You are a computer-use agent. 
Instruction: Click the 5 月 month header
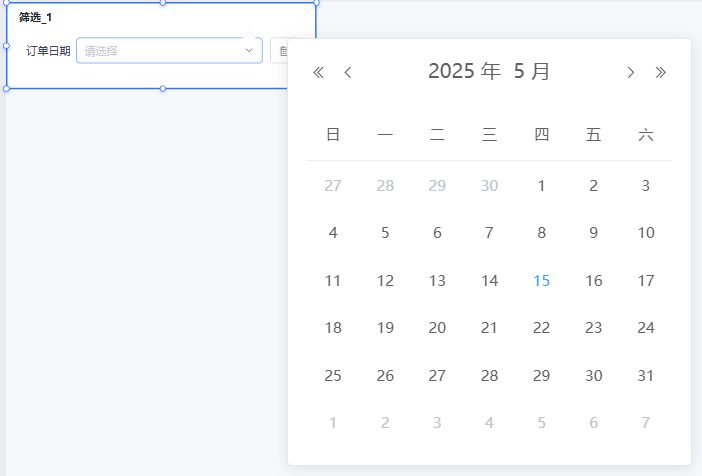coord(532,71)
